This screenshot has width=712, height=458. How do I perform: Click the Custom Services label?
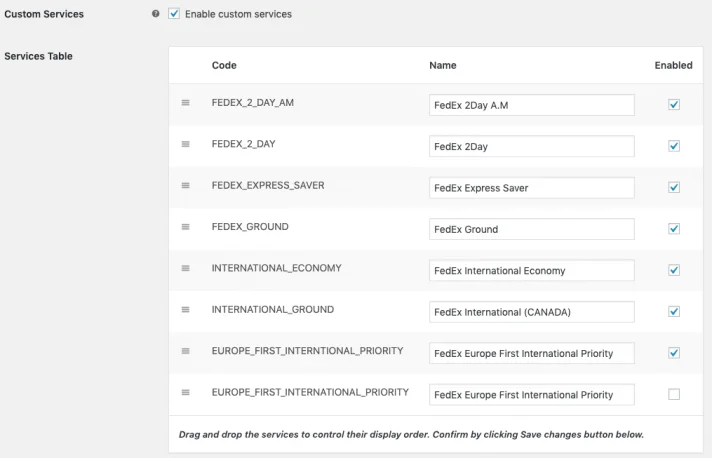[44, 14]
